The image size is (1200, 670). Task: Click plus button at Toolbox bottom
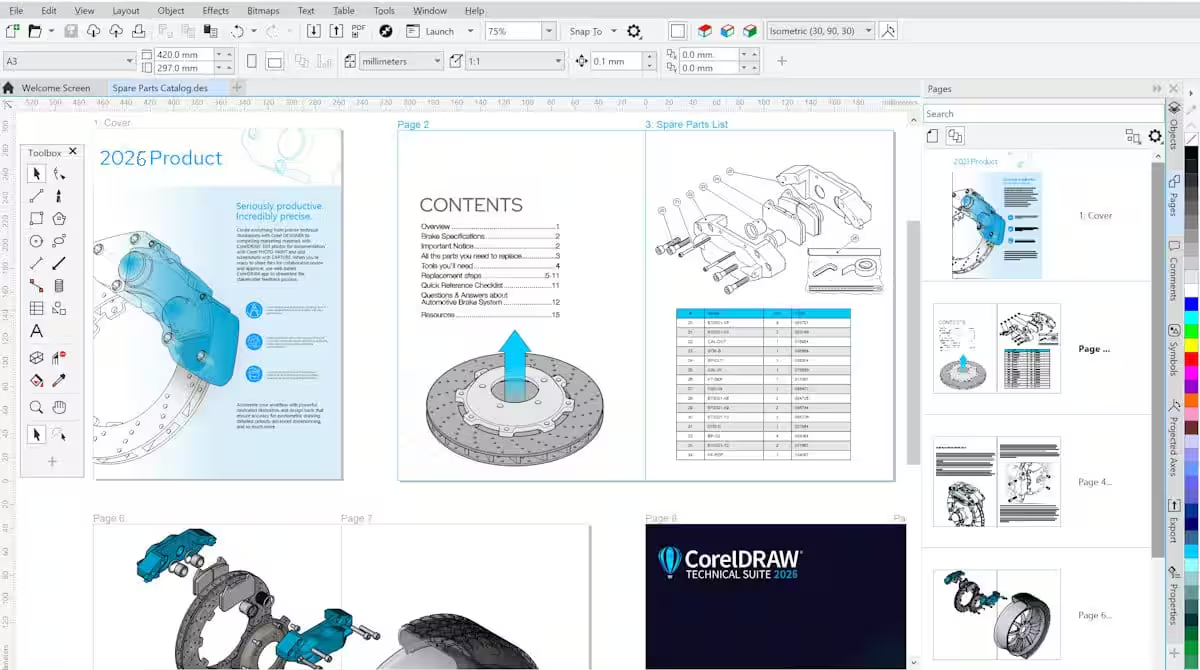(52, 461)
